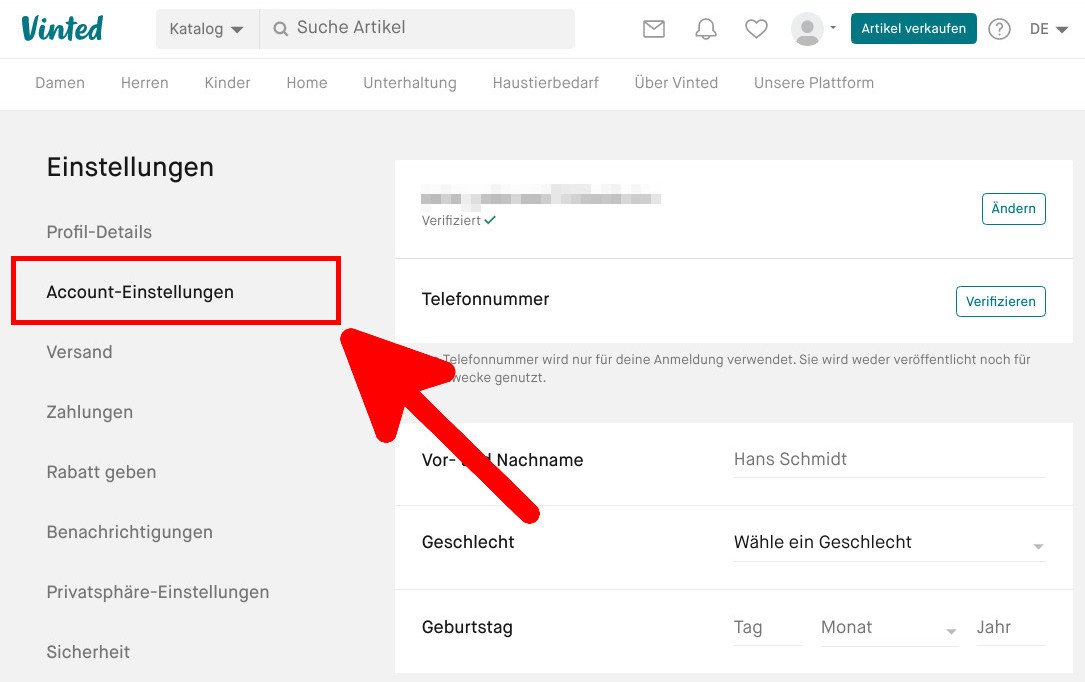The width and height of the screenshot is (1085, 682).
Task: Open the Wähle ein Geschlecht dropdown
Action: click(889, 542)
